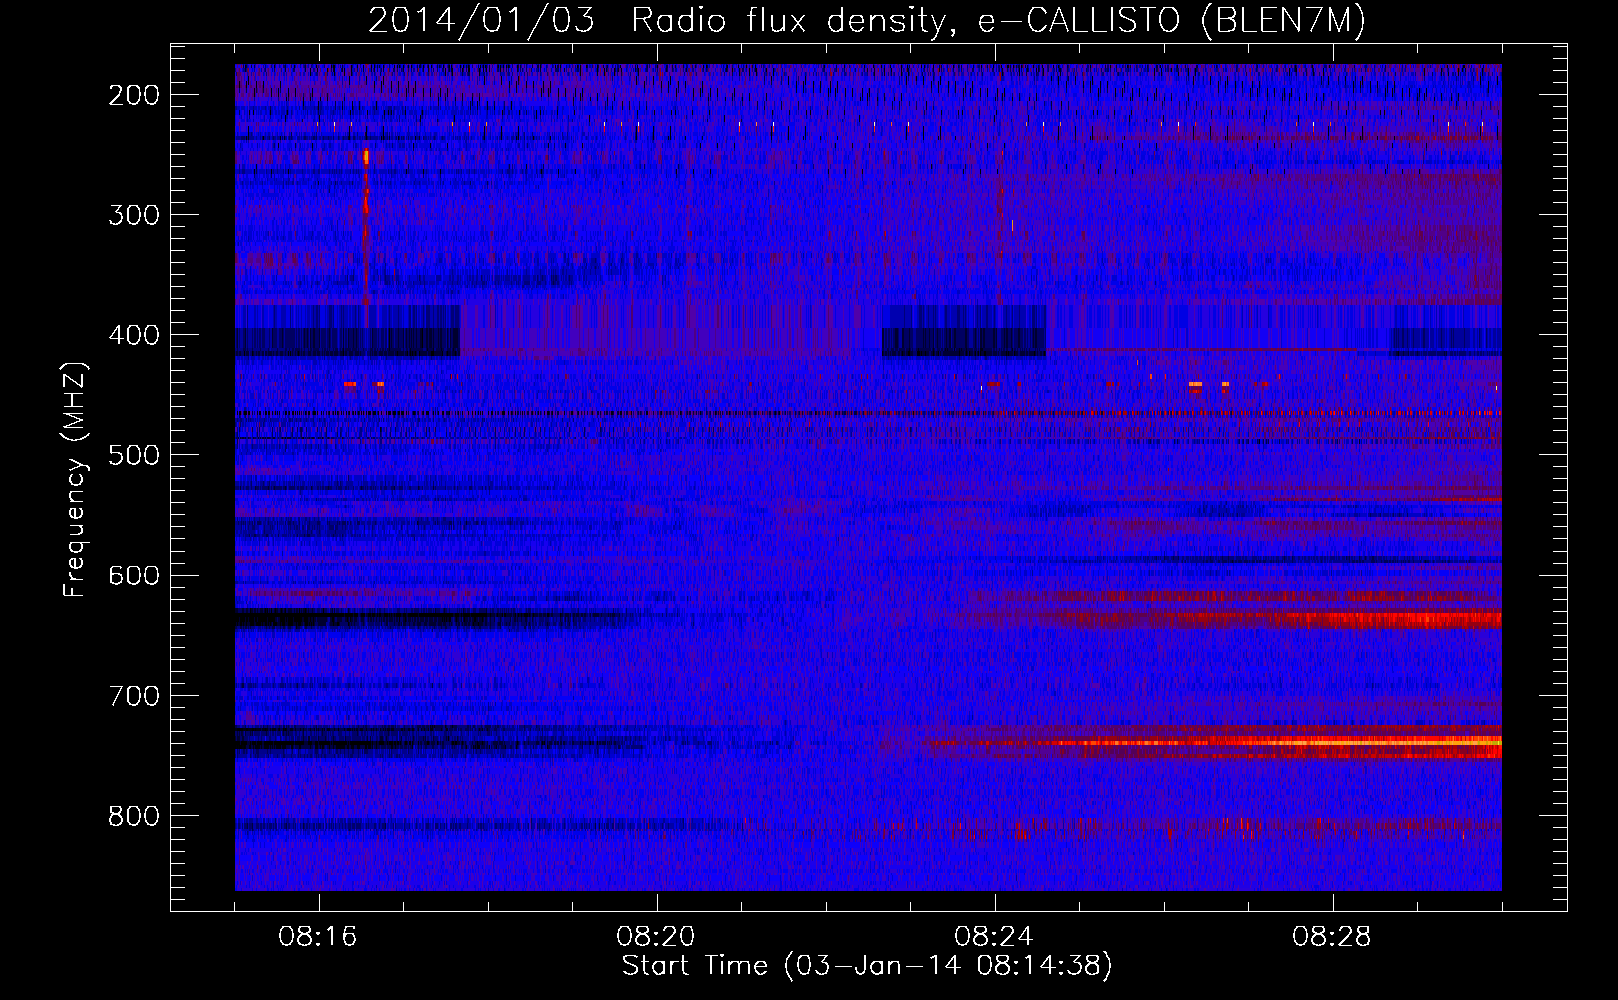Click the 08:20 time tick label
The image size is (1618, 1000).
(x=656, y=937)
